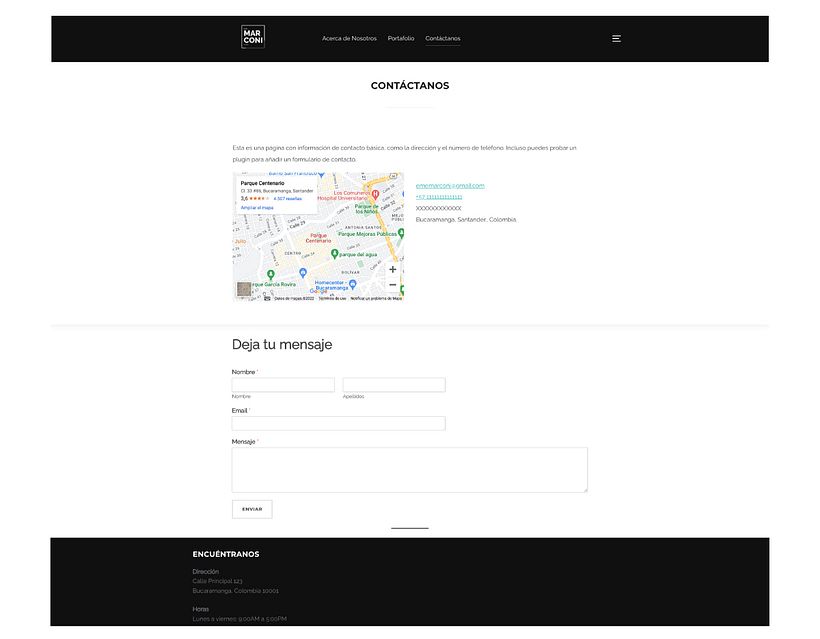Click inside the Mensaje text area
This screenshot has width=820, height=639.
pyautogui.click(x=409, y=470)
